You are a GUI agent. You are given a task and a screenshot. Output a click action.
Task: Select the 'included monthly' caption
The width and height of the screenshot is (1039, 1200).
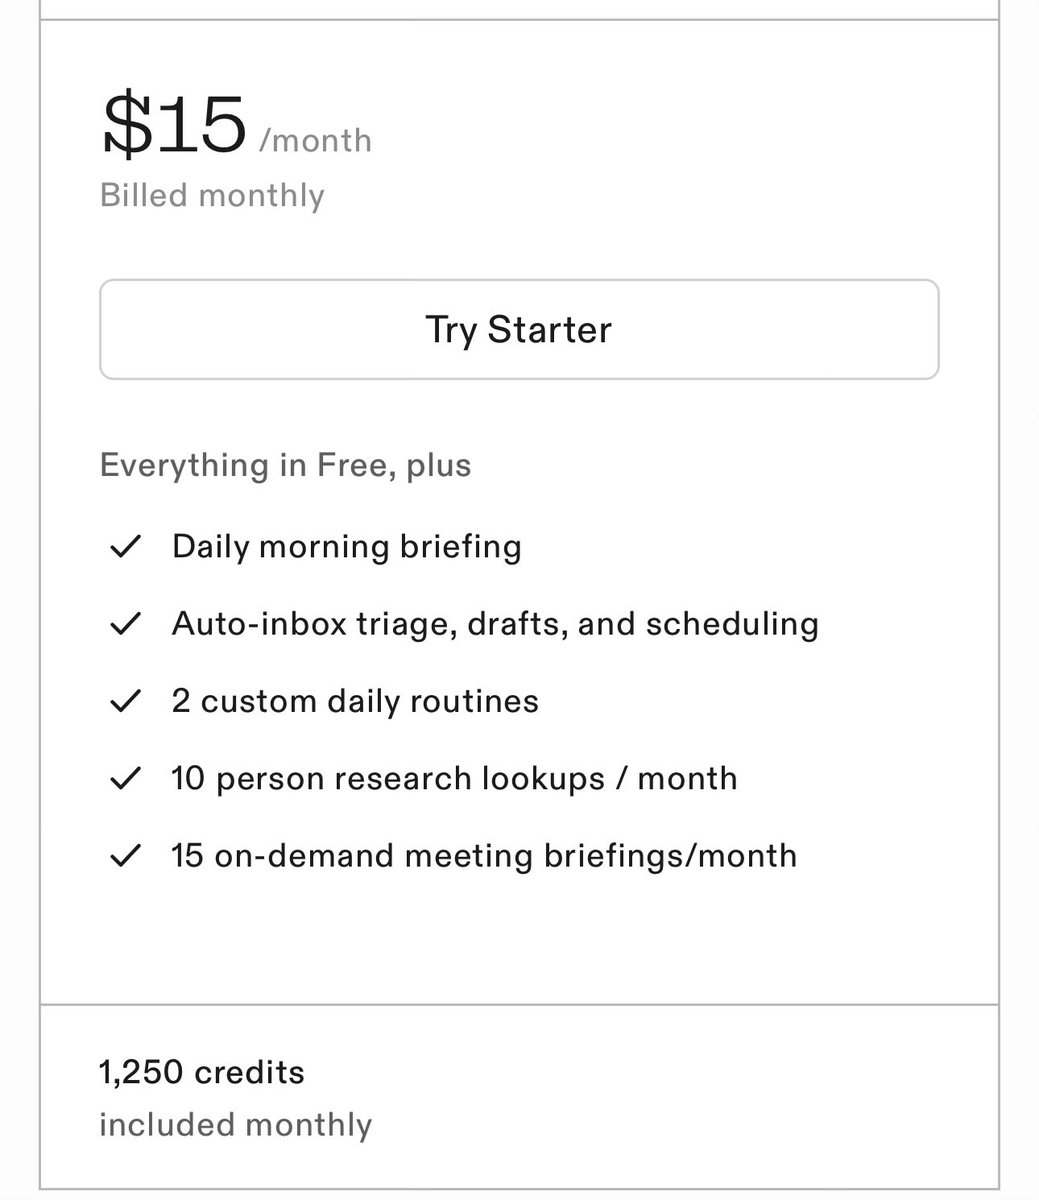[x=235, y=1124]
